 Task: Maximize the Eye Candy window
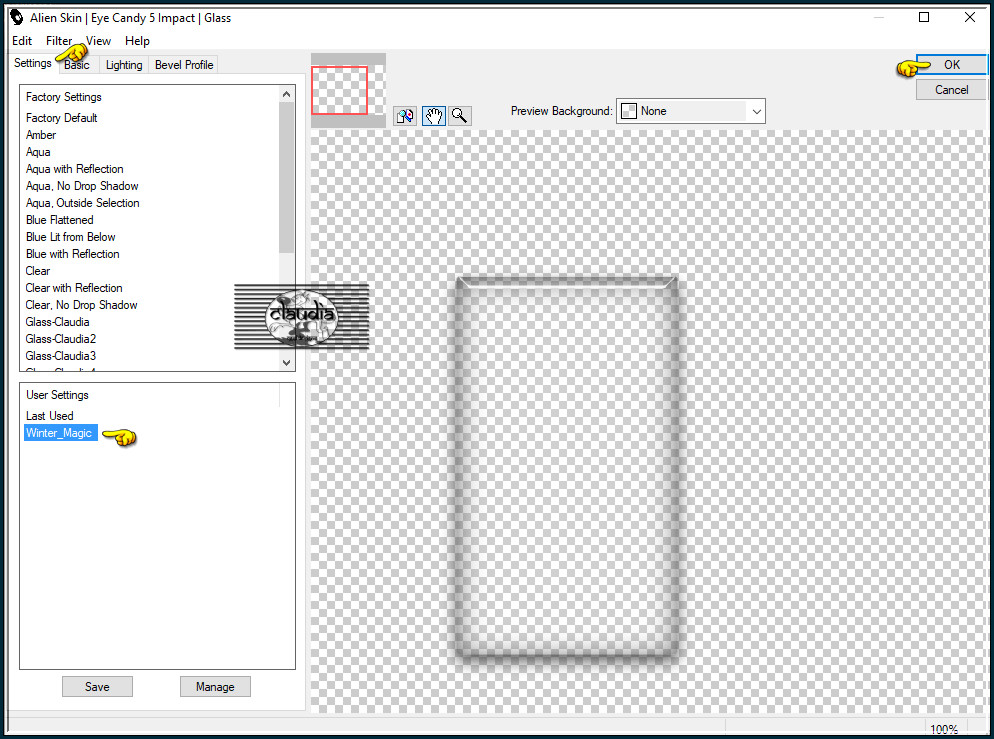pos(924,17)
